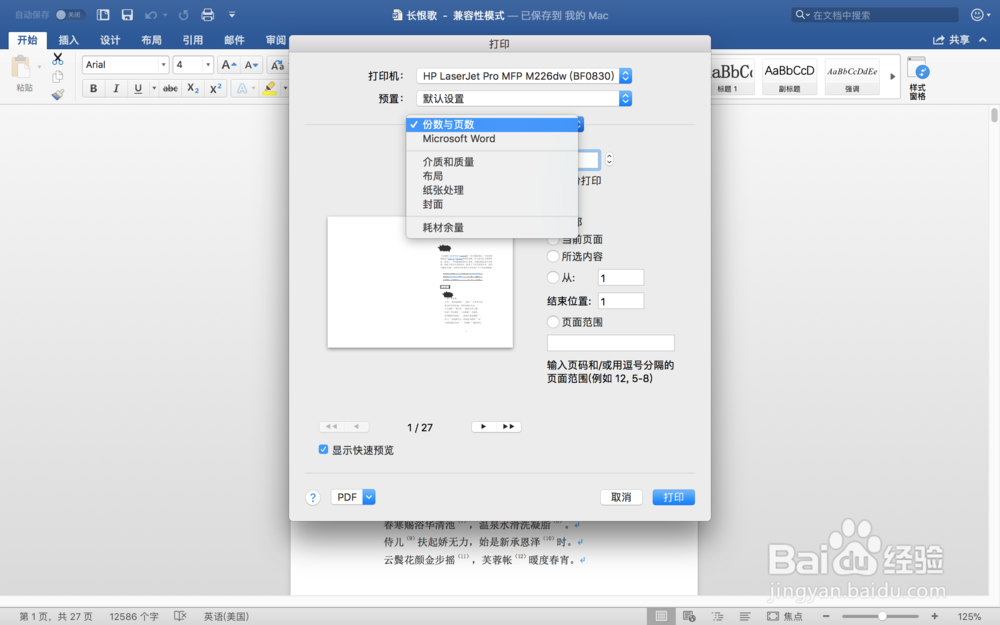This screenshot has height=625, width=1000.
Task: Click the Cancel (取消) button
Action: tap(621, 497)
